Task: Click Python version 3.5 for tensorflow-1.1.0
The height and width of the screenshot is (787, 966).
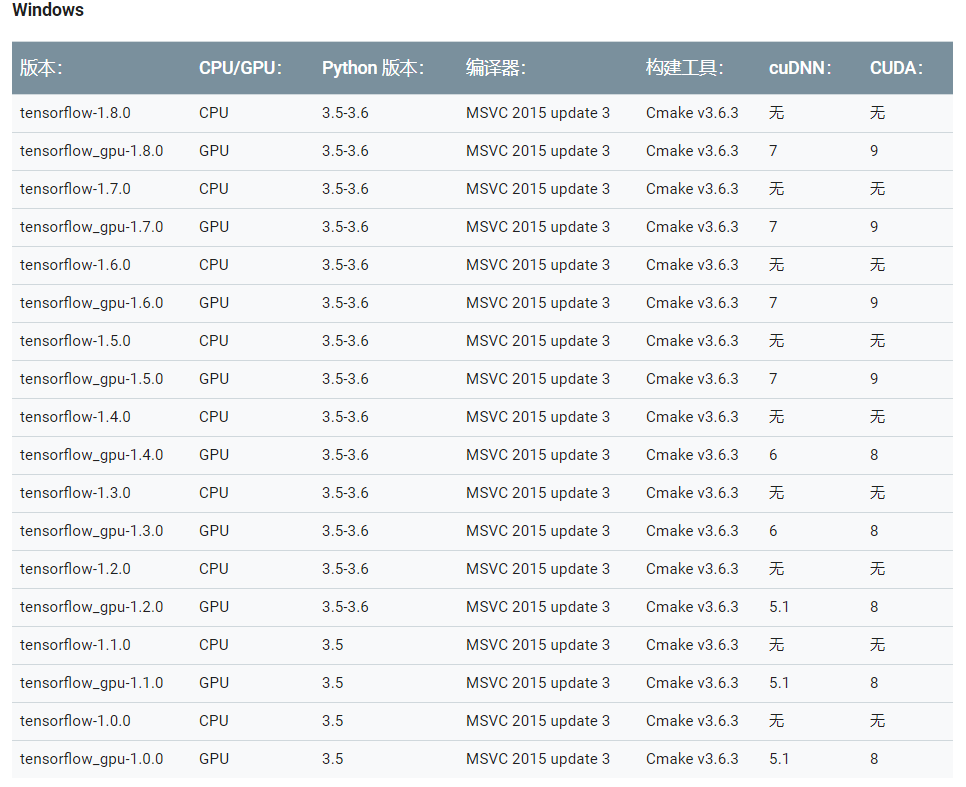Action: tap(333, 645)
